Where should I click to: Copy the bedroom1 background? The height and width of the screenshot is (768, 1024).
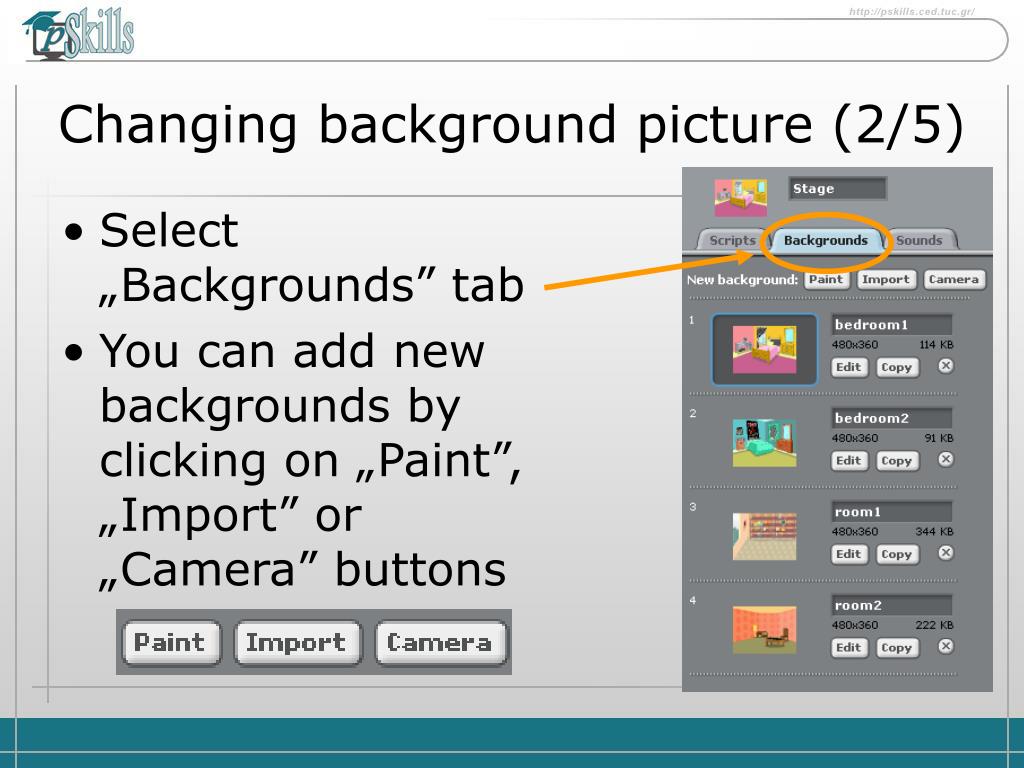(897, 367)
